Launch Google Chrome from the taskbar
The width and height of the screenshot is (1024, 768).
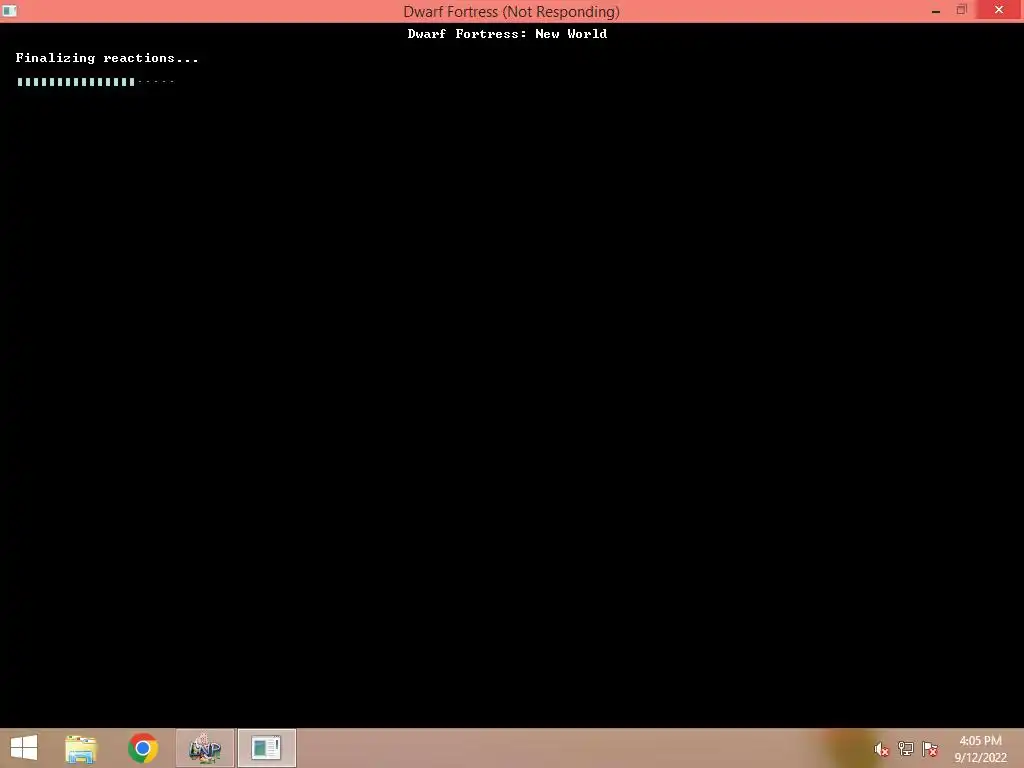point(143,748)
